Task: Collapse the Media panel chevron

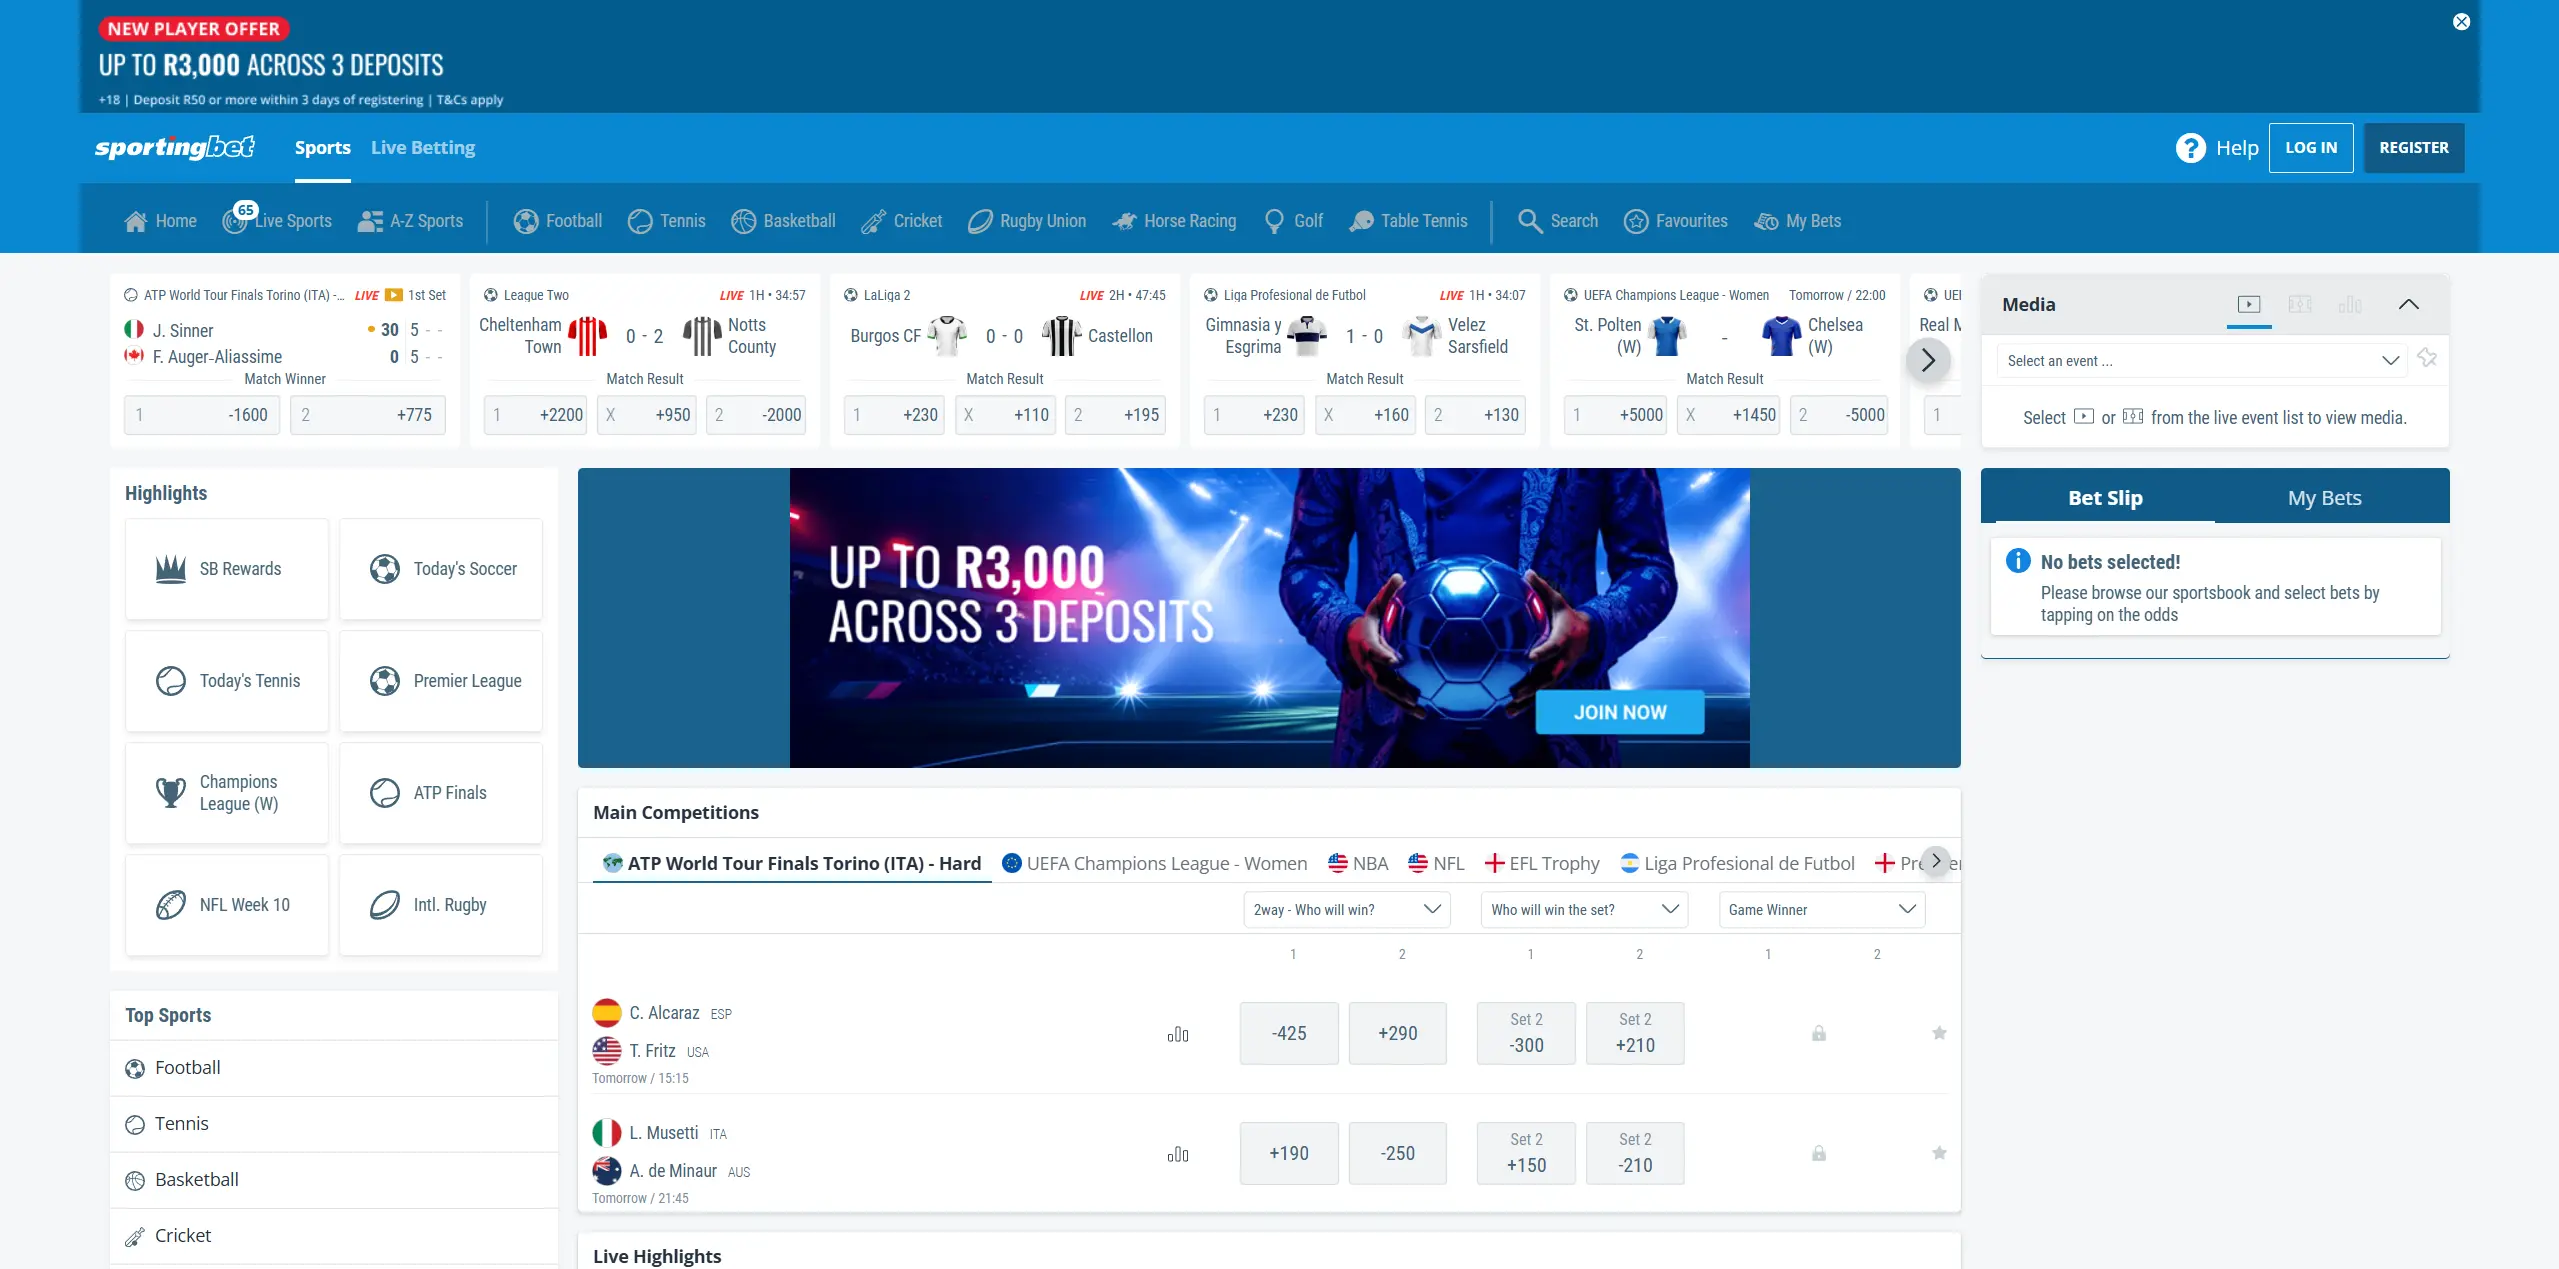Action: tap(2409, 304)
